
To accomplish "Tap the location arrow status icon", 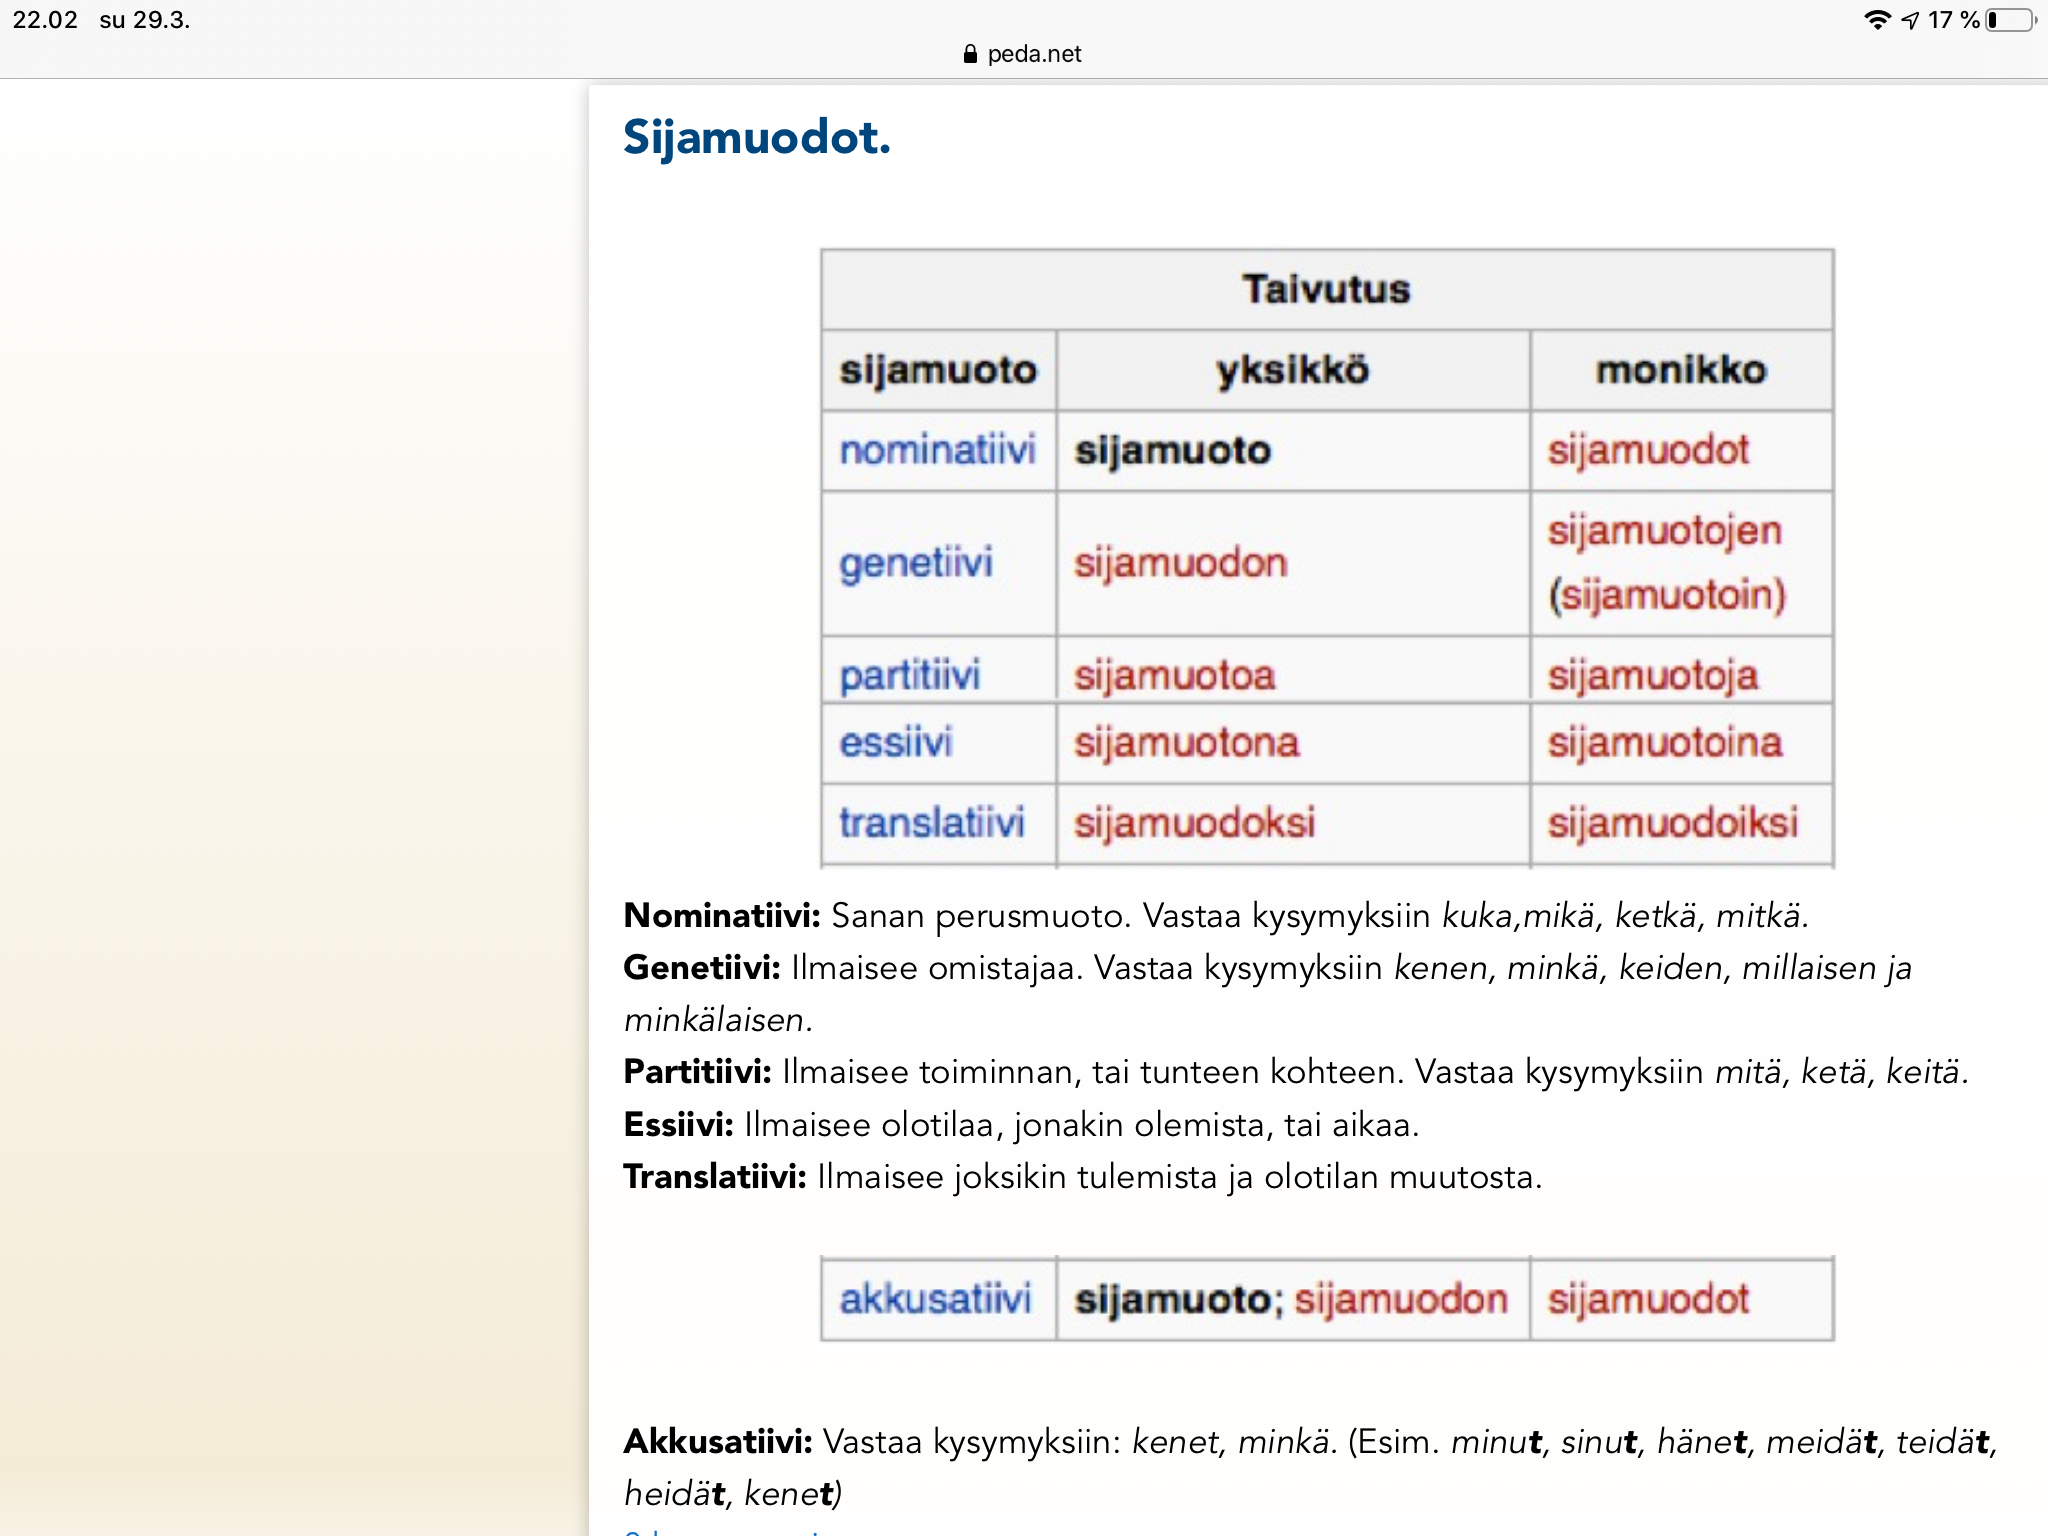I will [x=1910, y=20].
